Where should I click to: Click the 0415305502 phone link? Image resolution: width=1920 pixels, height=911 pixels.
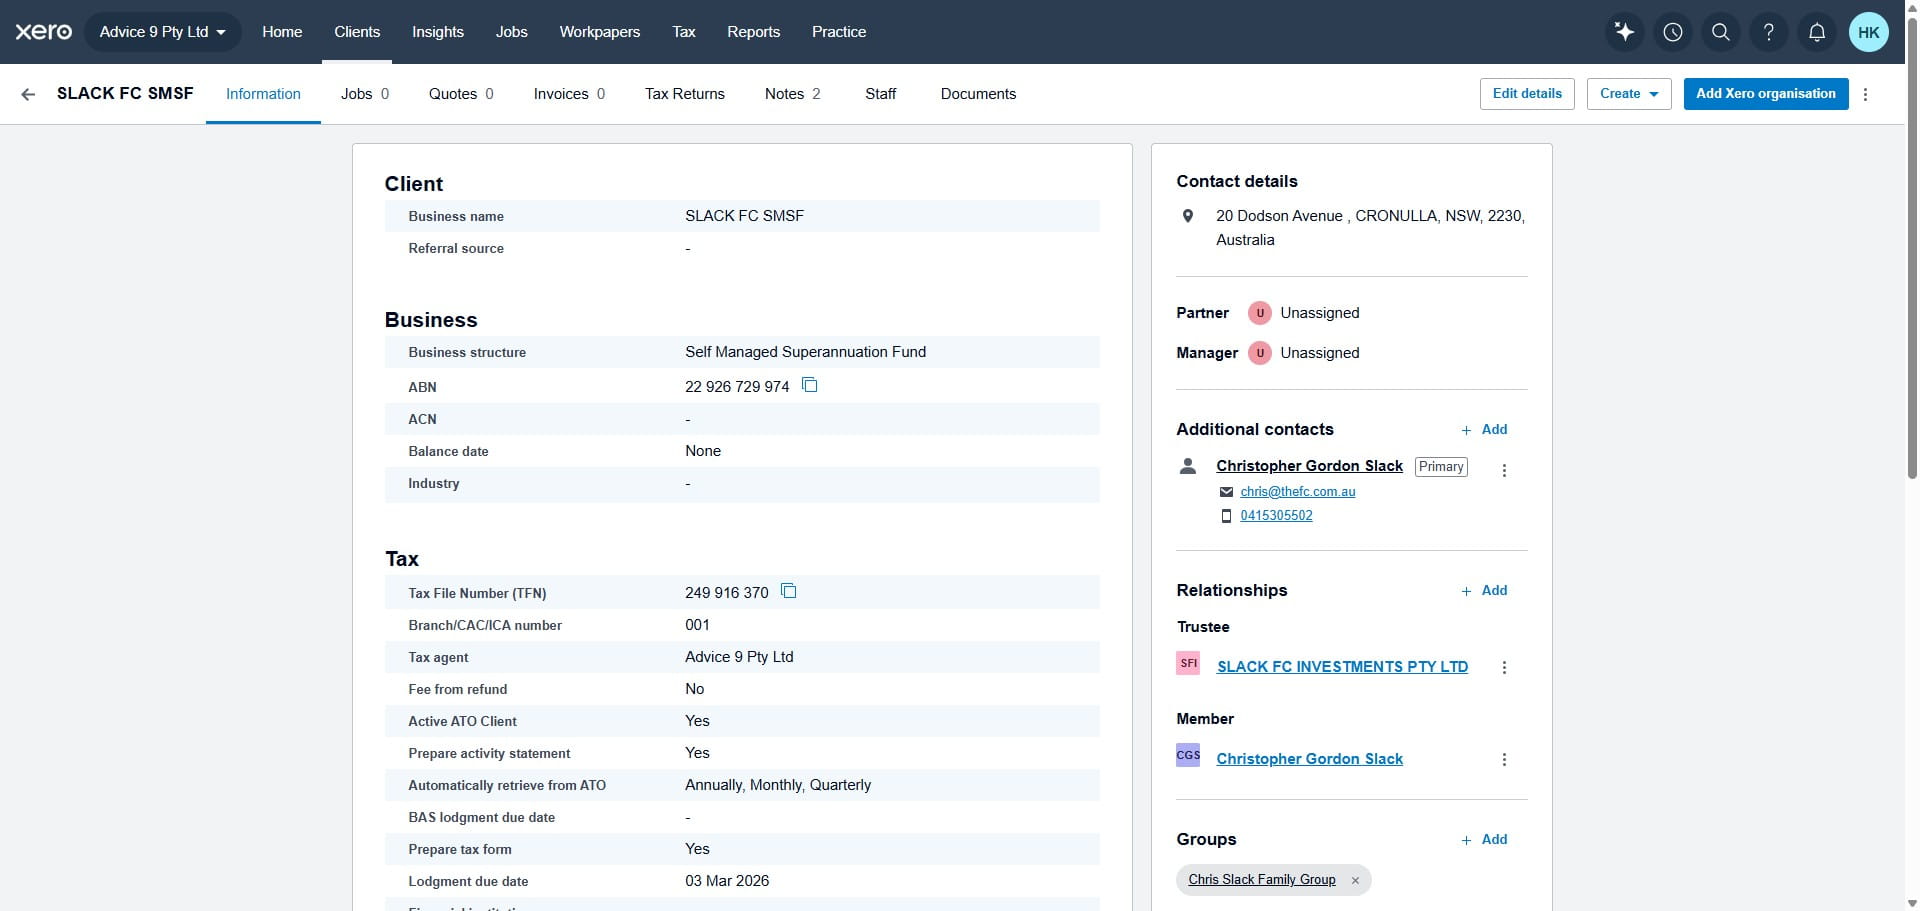(x=1276, y=516)
